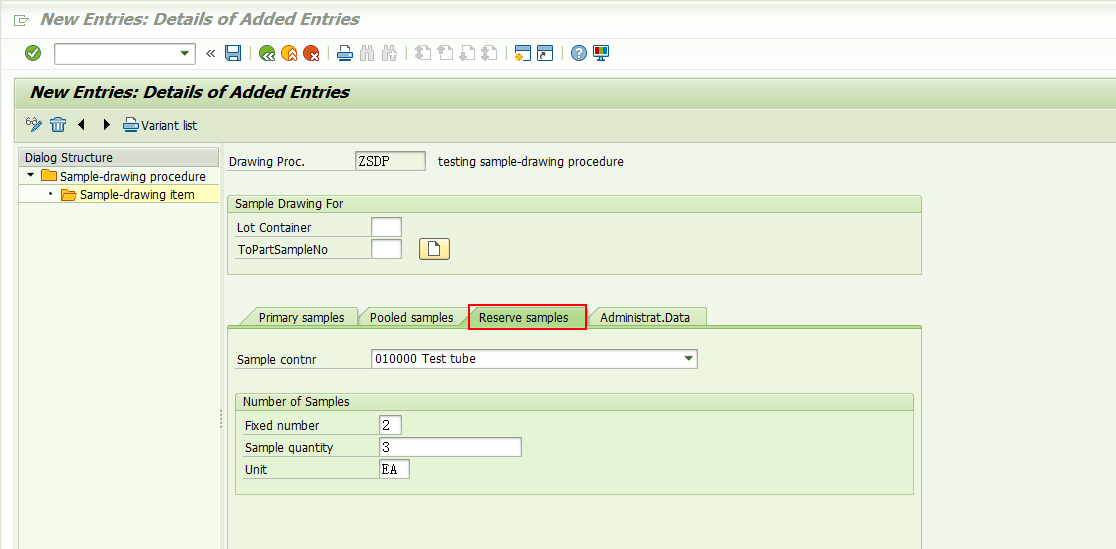Click the window menu icon beside title
1116x549 pixels.
click(21, 20)
